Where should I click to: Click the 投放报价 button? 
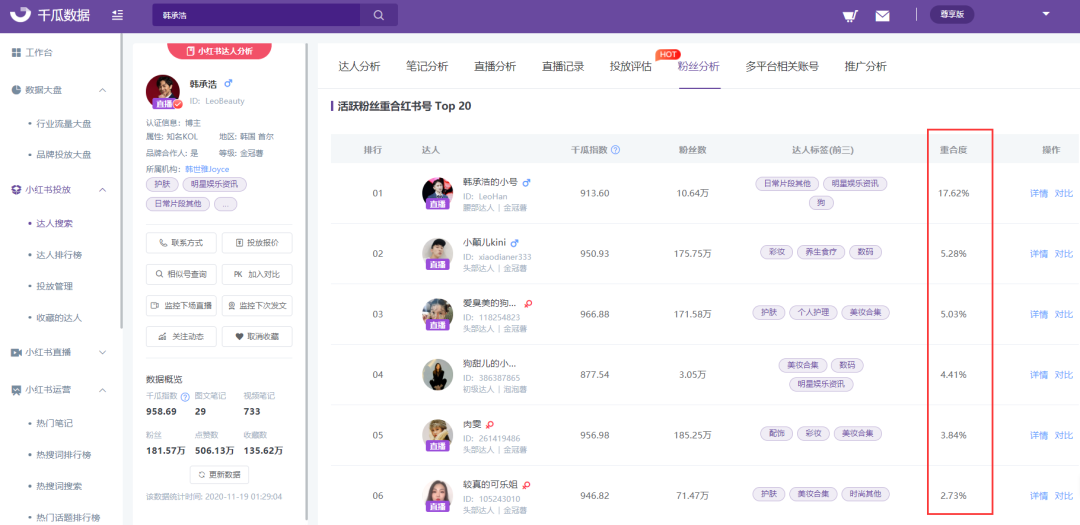[257, 243]
